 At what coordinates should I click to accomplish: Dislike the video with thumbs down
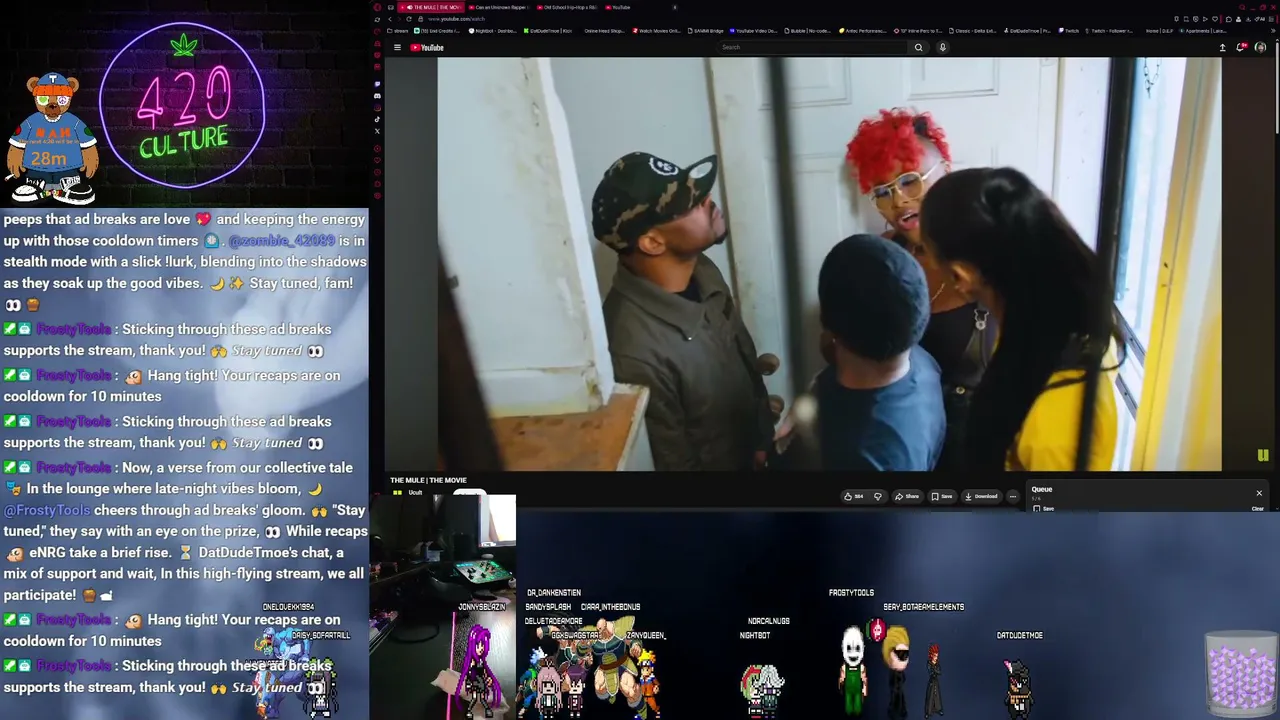(878, 496)
